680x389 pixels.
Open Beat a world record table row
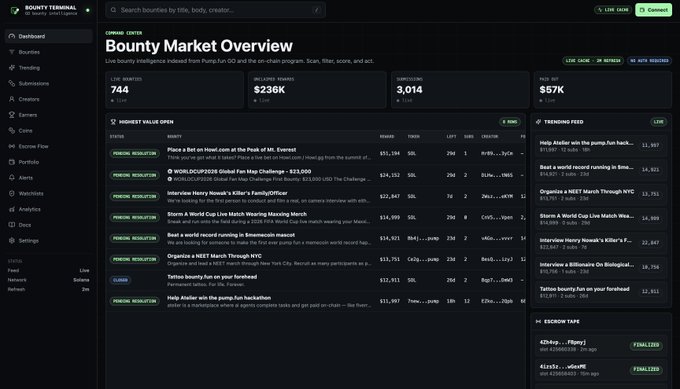[x=316, y=238]
